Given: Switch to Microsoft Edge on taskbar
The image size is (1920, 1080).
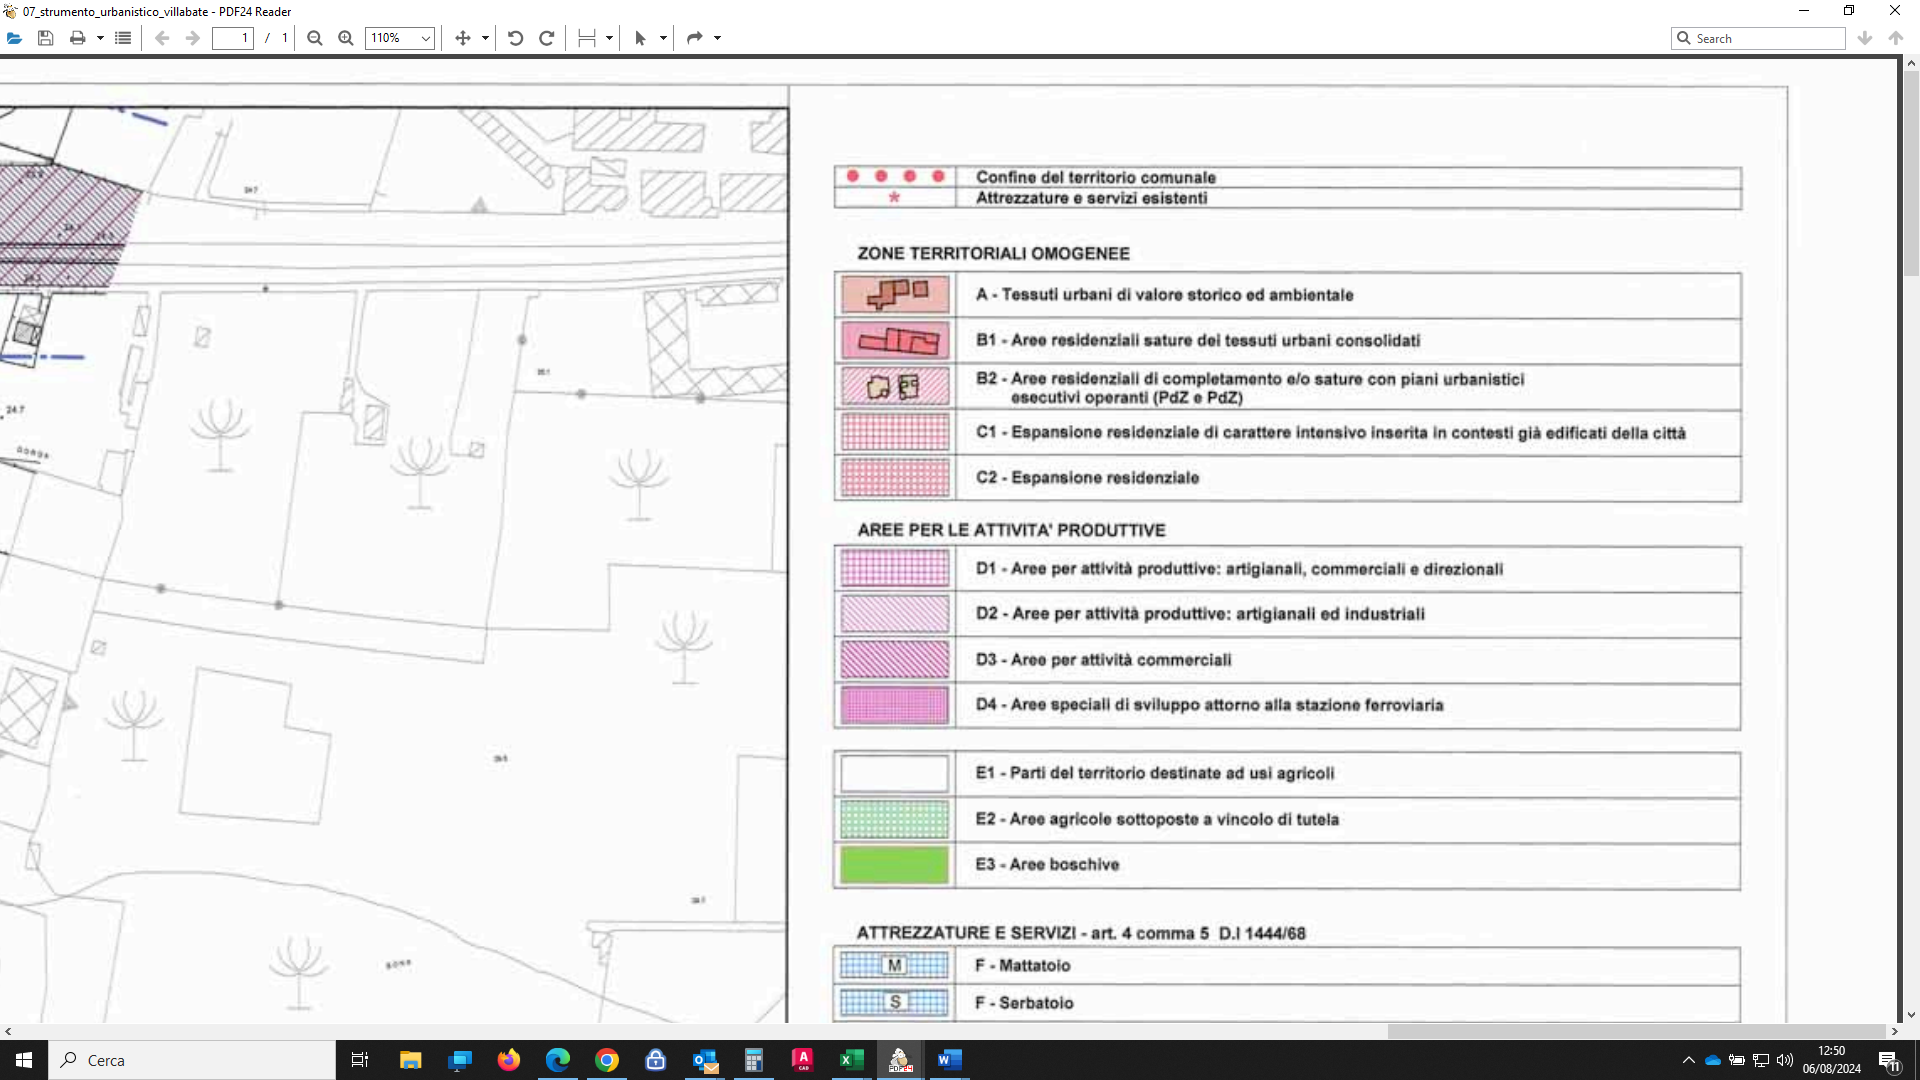Looking at the screenshot, I should pos(558,1060).
